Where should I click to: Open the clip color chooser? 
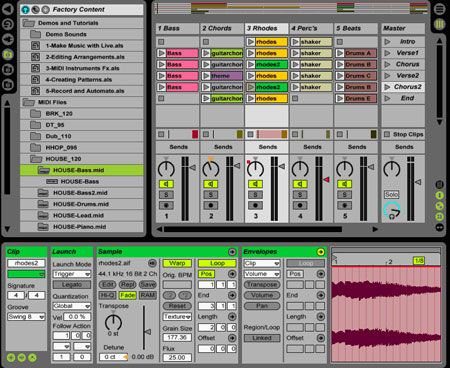pos(26,274)
